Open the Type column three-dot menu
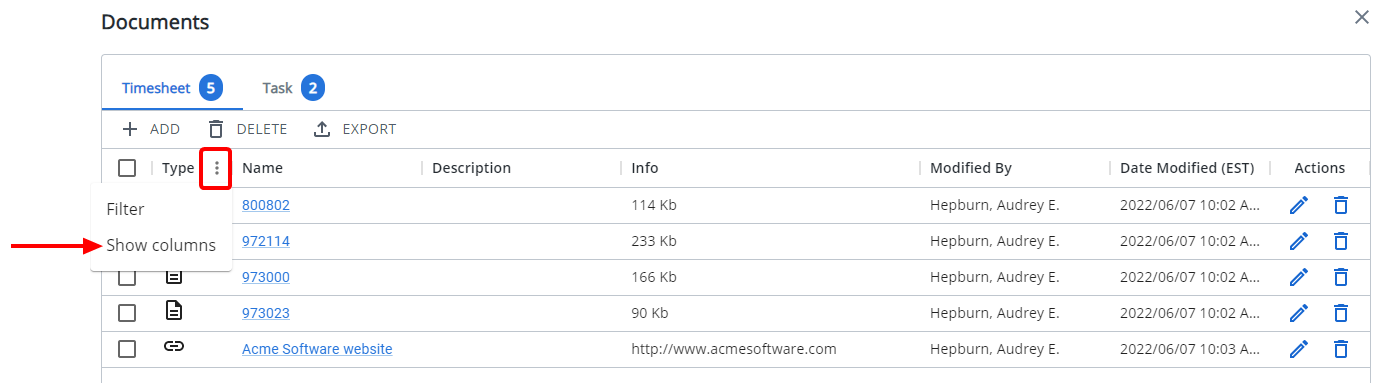The image size is (1383, 383). [217, 168]
